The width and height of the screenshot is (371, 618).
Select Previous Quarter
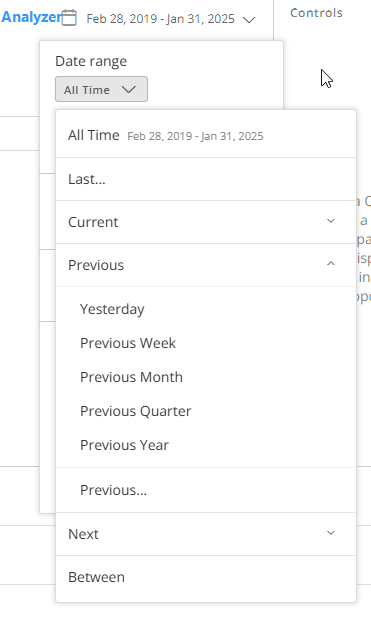click(136, 411)
